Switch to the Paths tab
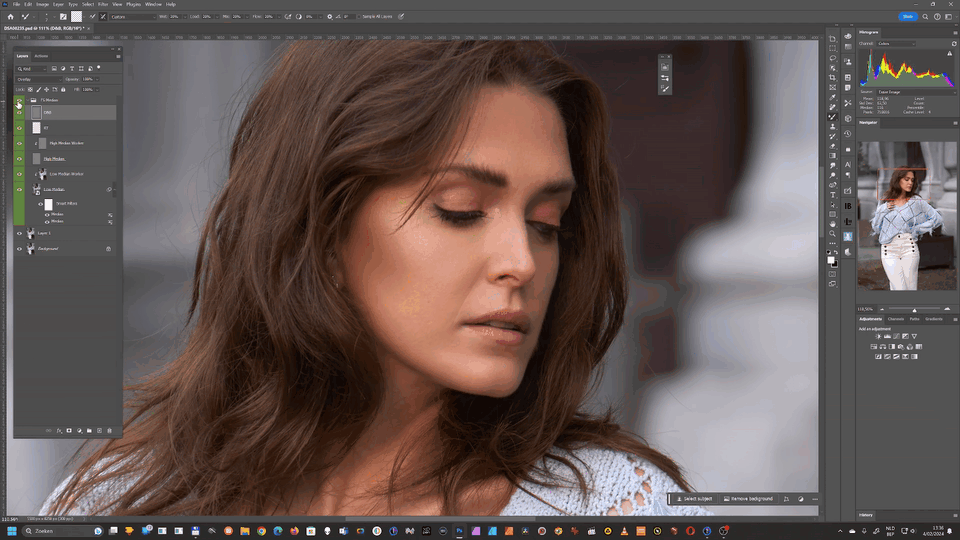This screenshot has height=540, width=960. [914, 319]
